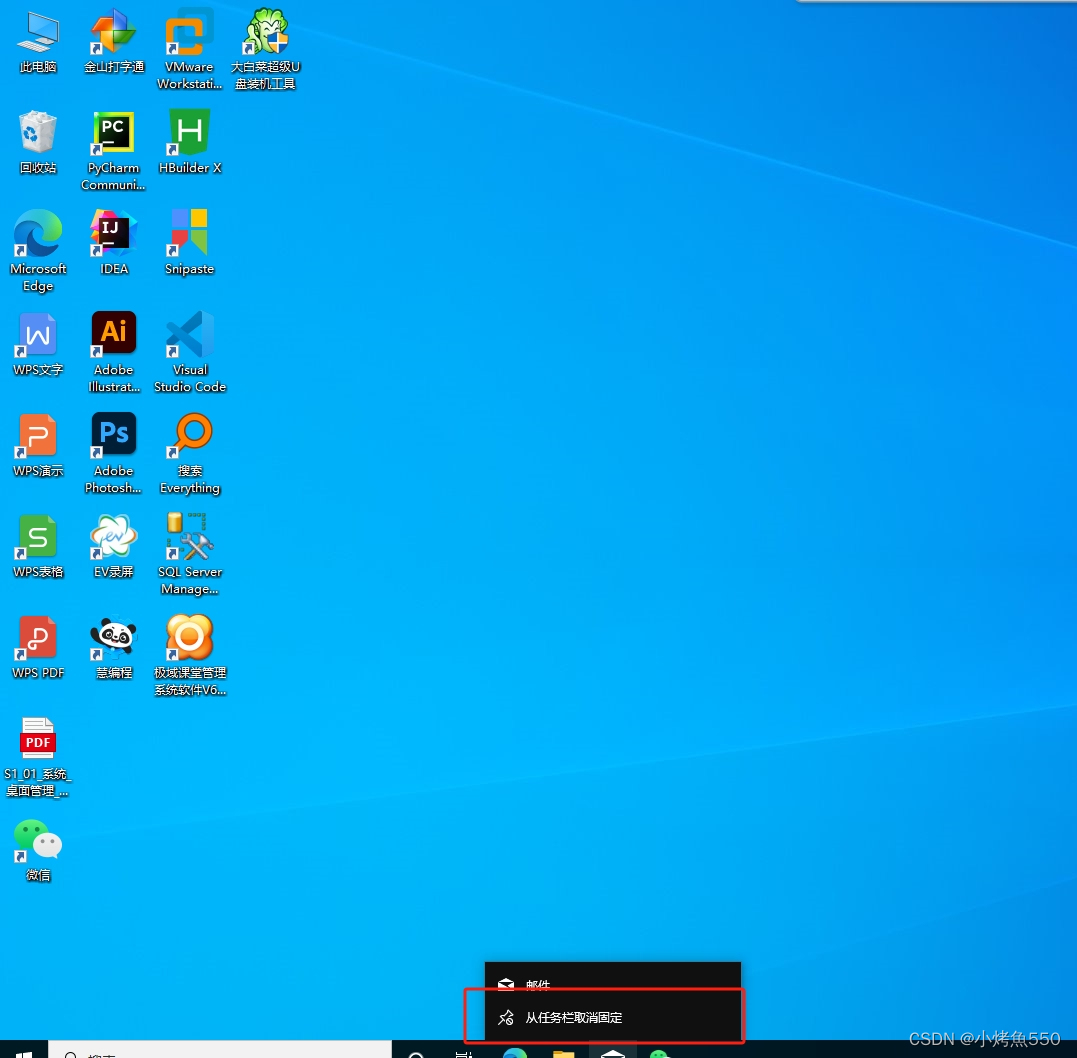Select the 慧编程 panda shortcut
1077x1058 pixels.
(x=114, y=646)
